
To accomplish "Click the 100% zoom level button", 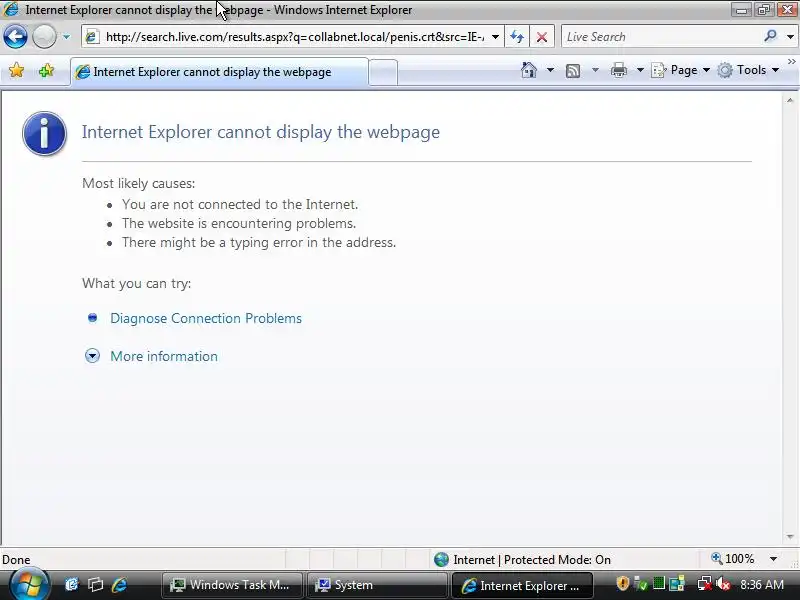I will (733, 559).
